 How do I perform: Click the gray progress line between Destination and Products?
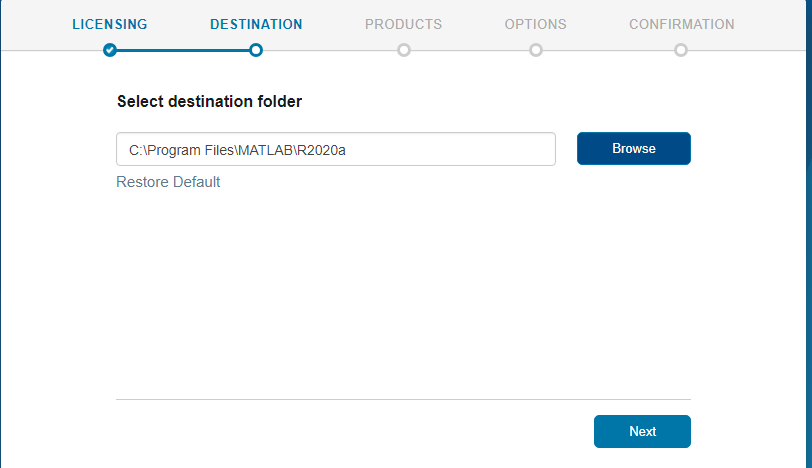(x=329, y=50)
